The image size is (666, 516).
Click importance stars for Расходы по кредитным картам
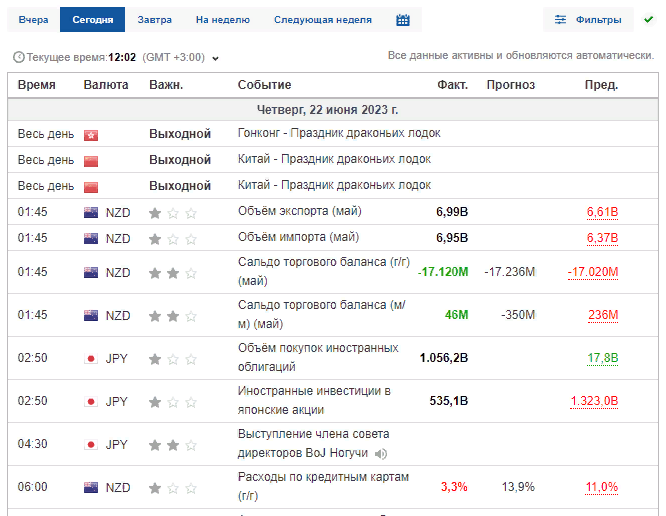click(x=172, y=488)
